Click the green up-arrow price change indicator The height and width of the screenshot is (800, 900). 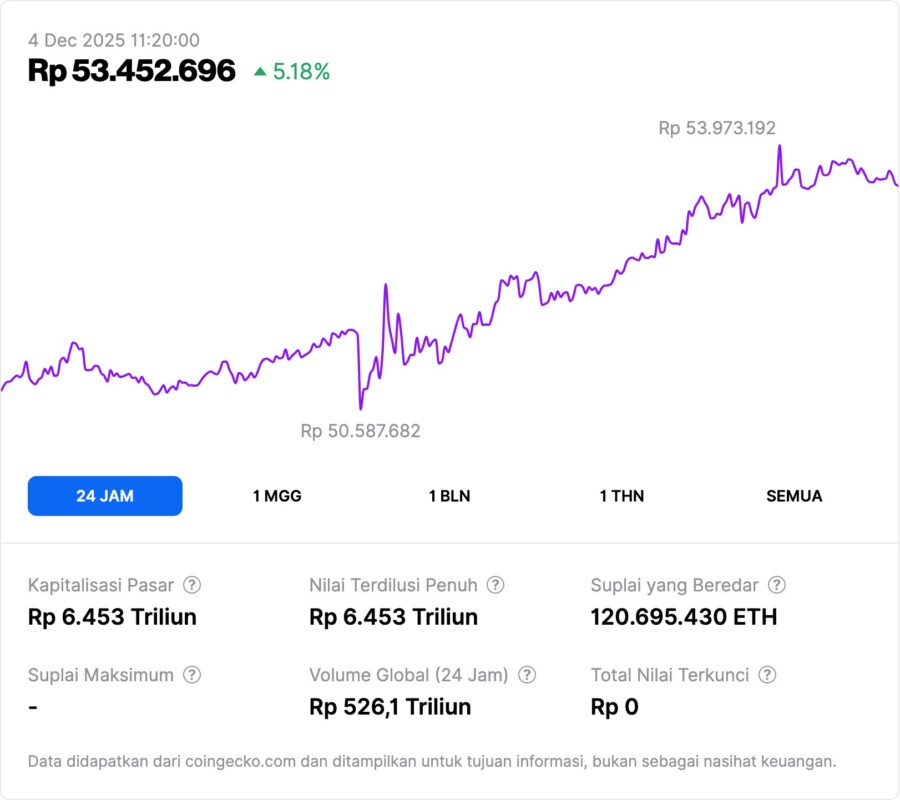click(x=260, y=71)
